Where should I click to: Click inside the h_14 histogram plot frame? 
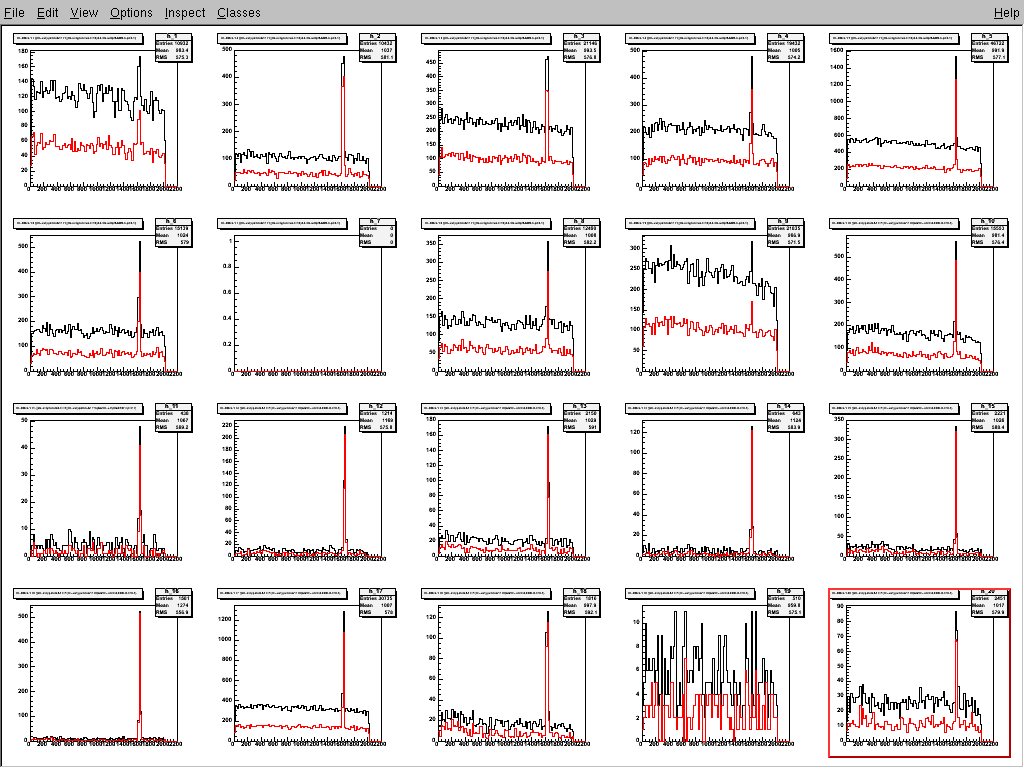[x=716, y=488]
